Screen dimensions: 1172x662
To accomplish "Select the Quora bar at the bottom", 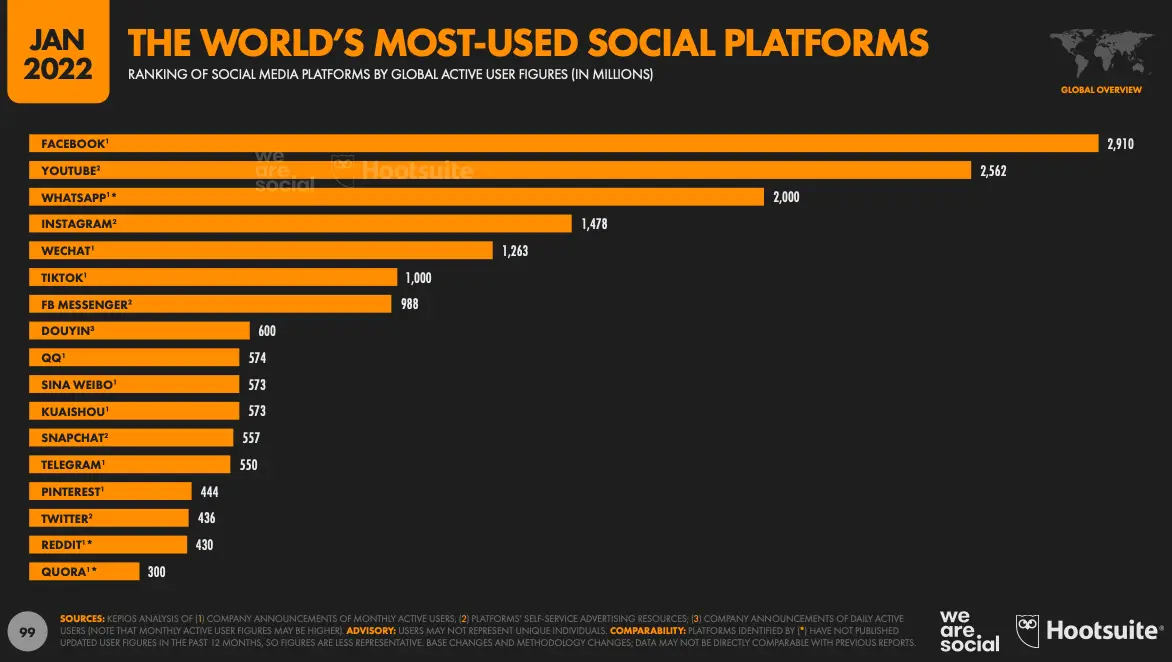I will 84,572.
